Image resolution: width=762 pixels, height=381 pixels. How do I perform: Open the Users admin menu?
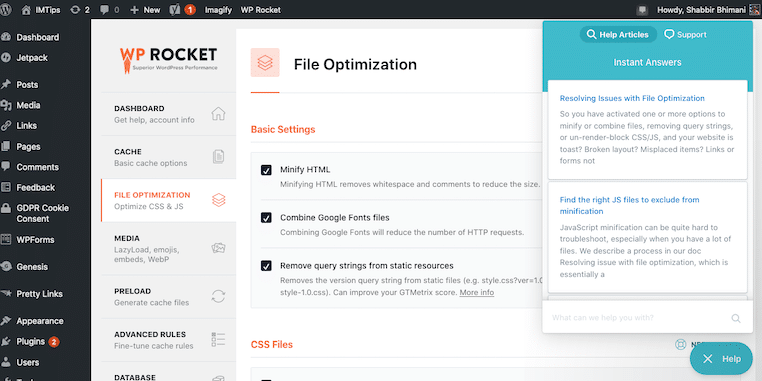coord(28,363)
